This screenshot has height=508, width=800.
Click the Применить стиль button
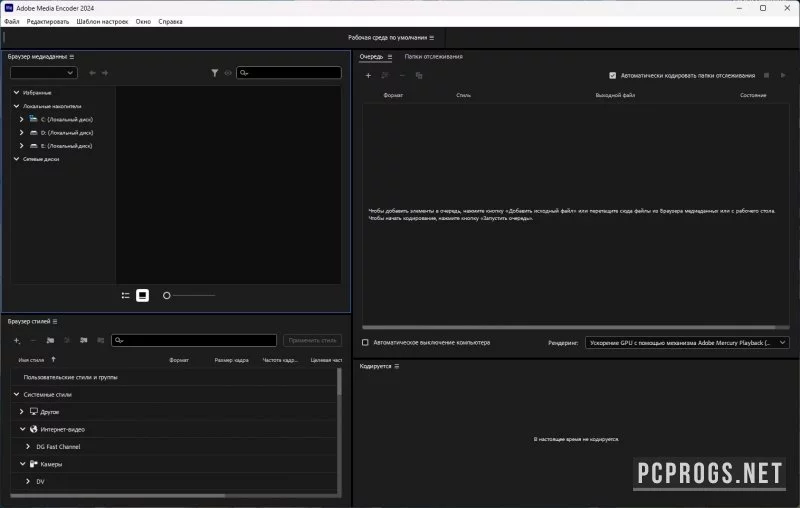312,340
